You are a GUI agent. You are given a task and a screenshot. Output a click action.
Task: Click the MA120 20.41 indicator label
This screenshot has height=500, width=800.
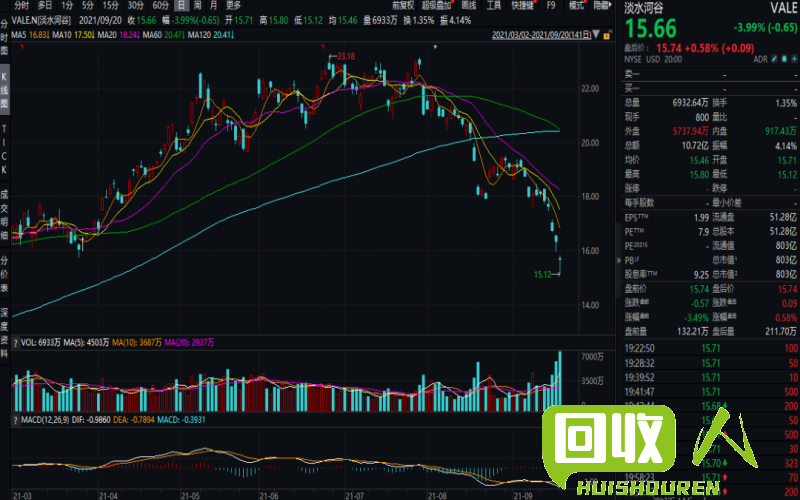(x=211, y=35)
